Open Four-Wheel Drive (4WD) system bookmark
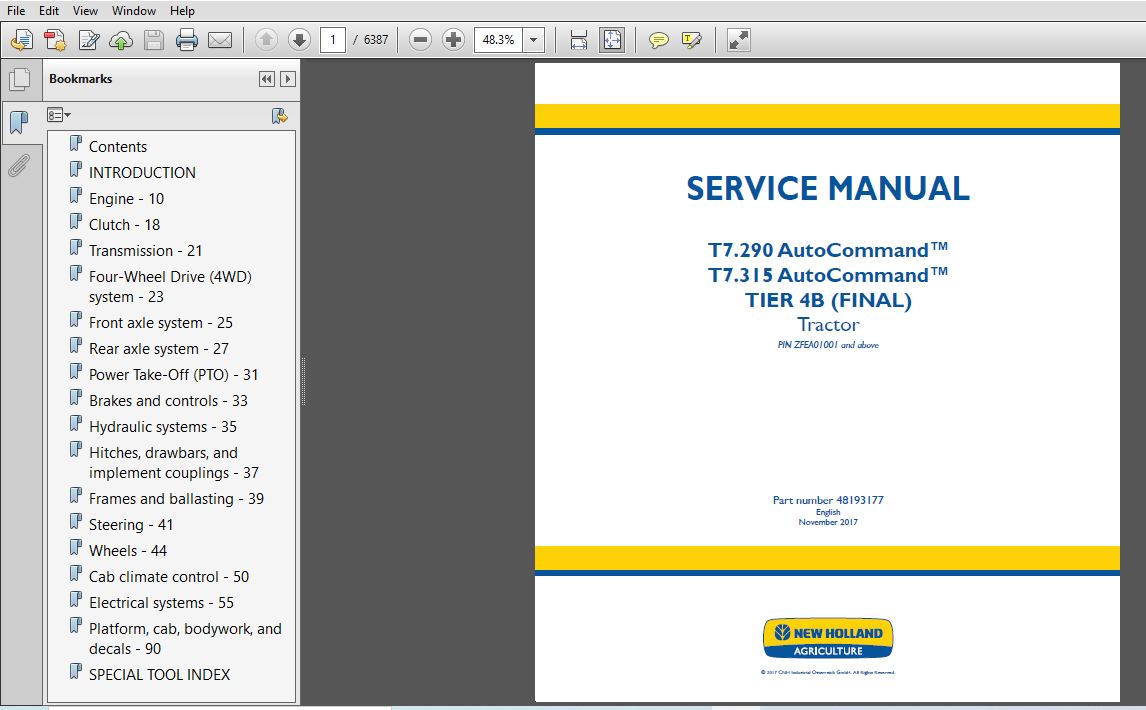This screenshot has width=1146, height=710. coord(170,287)
